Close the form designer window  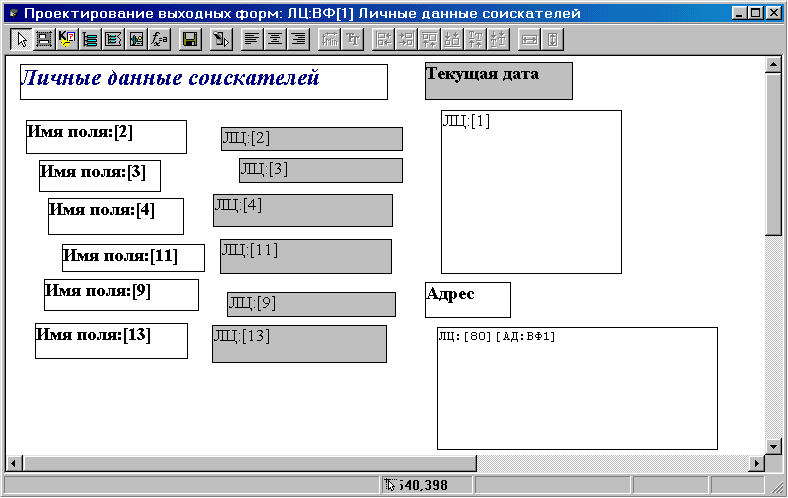pyautogui.click(x=773, y=13)
